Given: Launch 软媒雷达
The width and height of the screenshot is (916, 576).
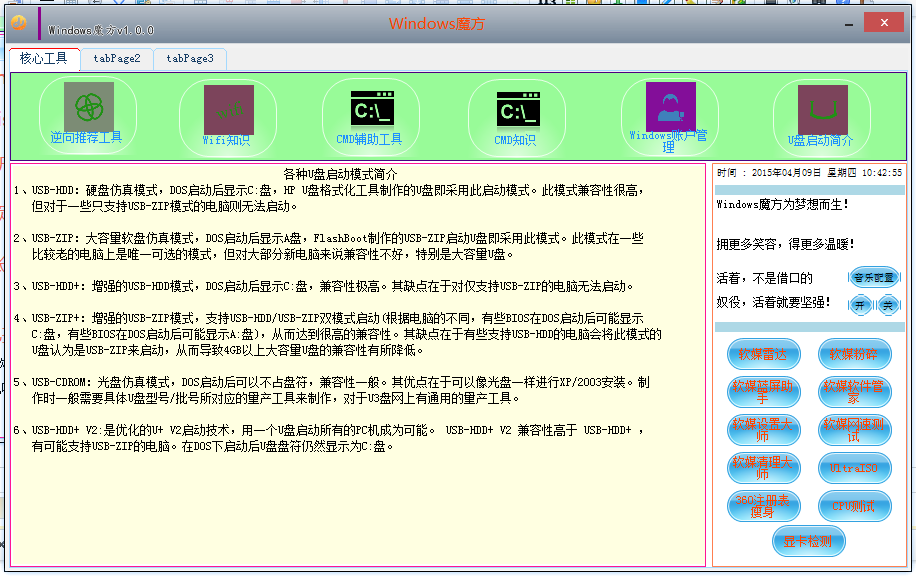Looking at the screenshot, I should tap(763, 354).
